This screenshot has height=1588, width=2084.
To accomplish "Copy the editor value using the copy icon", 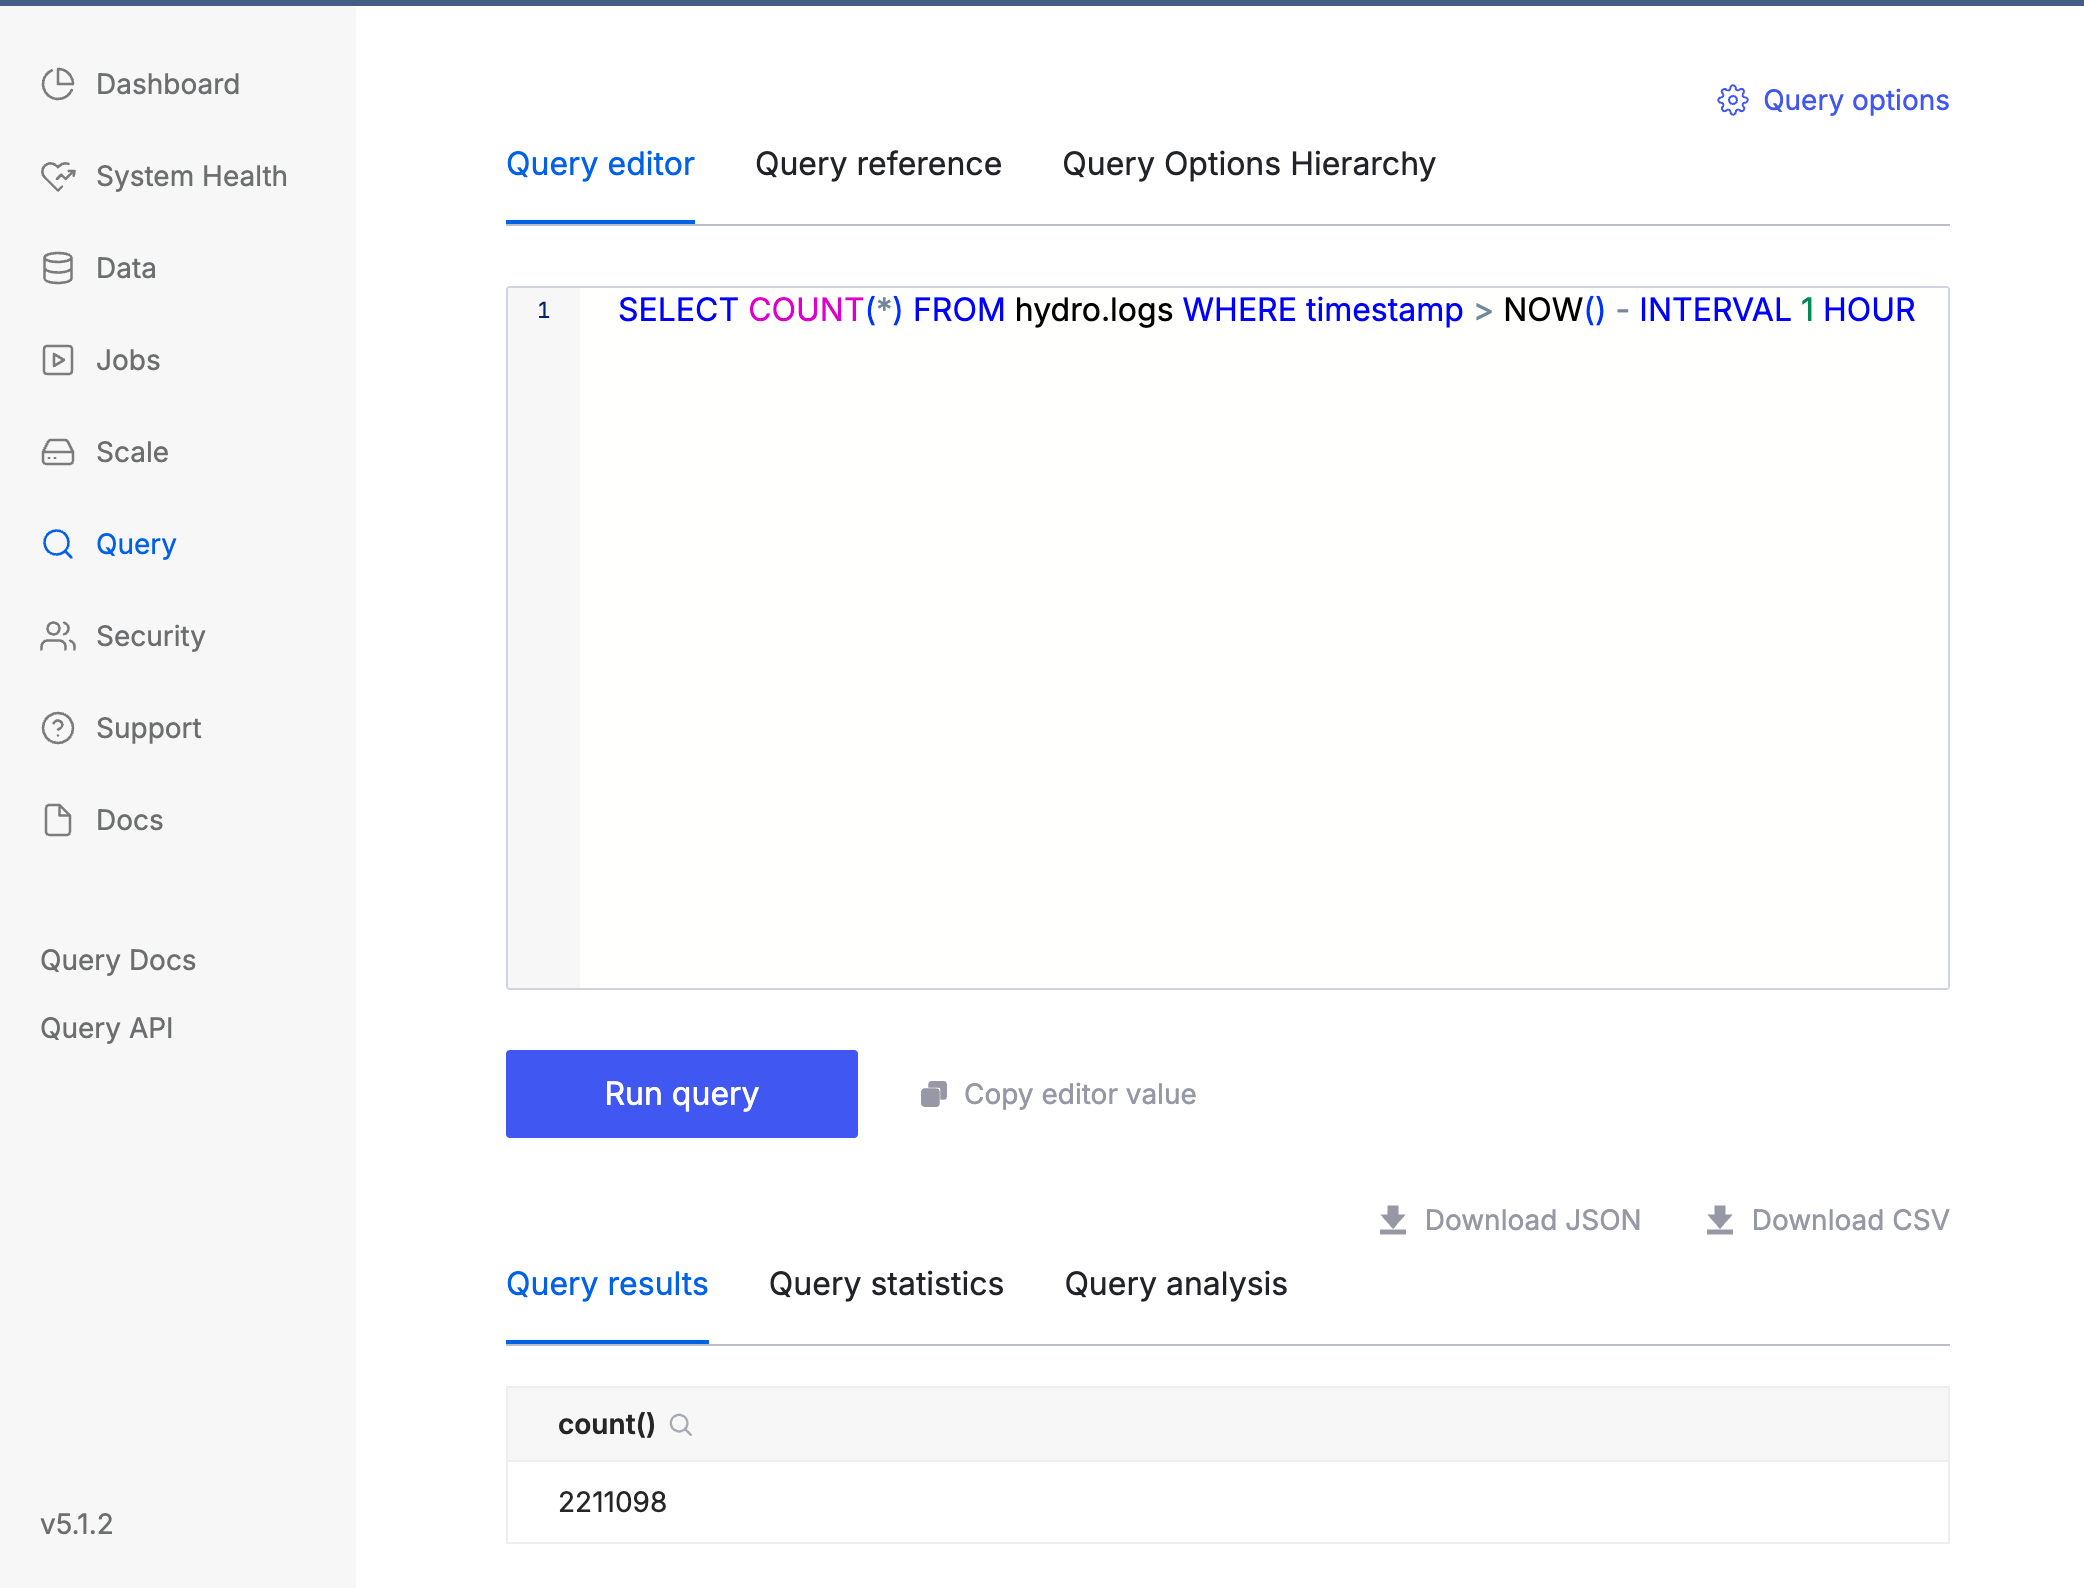I will 933,1093.
